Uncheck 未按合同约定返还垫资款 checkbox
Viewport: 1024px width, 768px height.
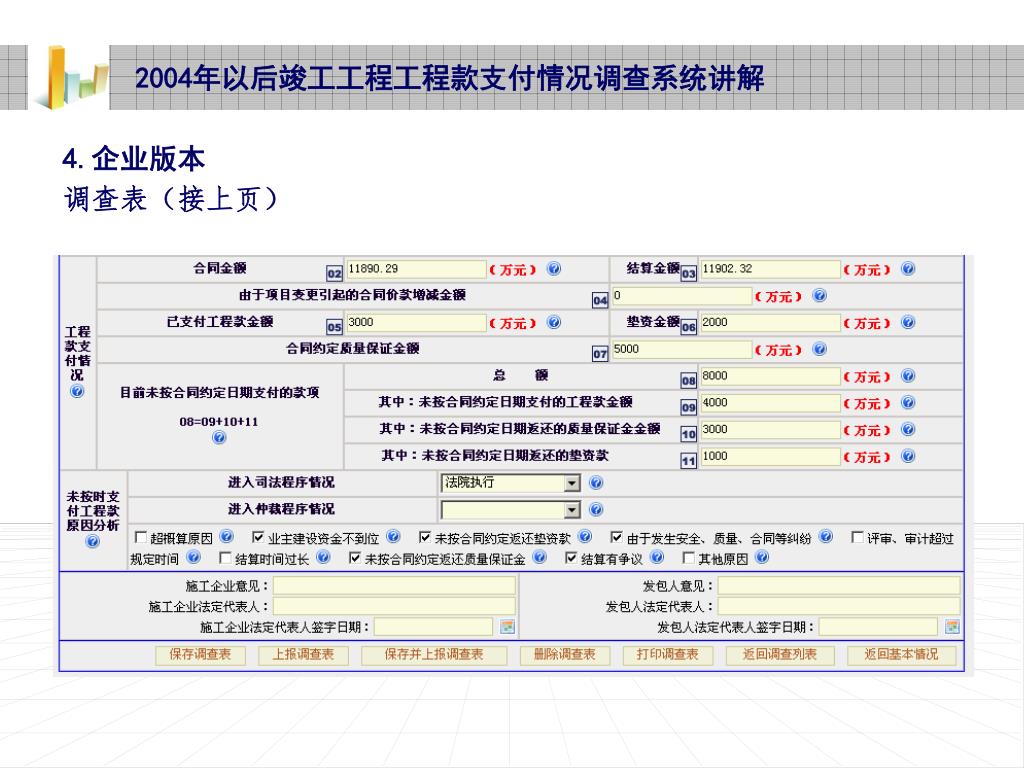(425, 537)
